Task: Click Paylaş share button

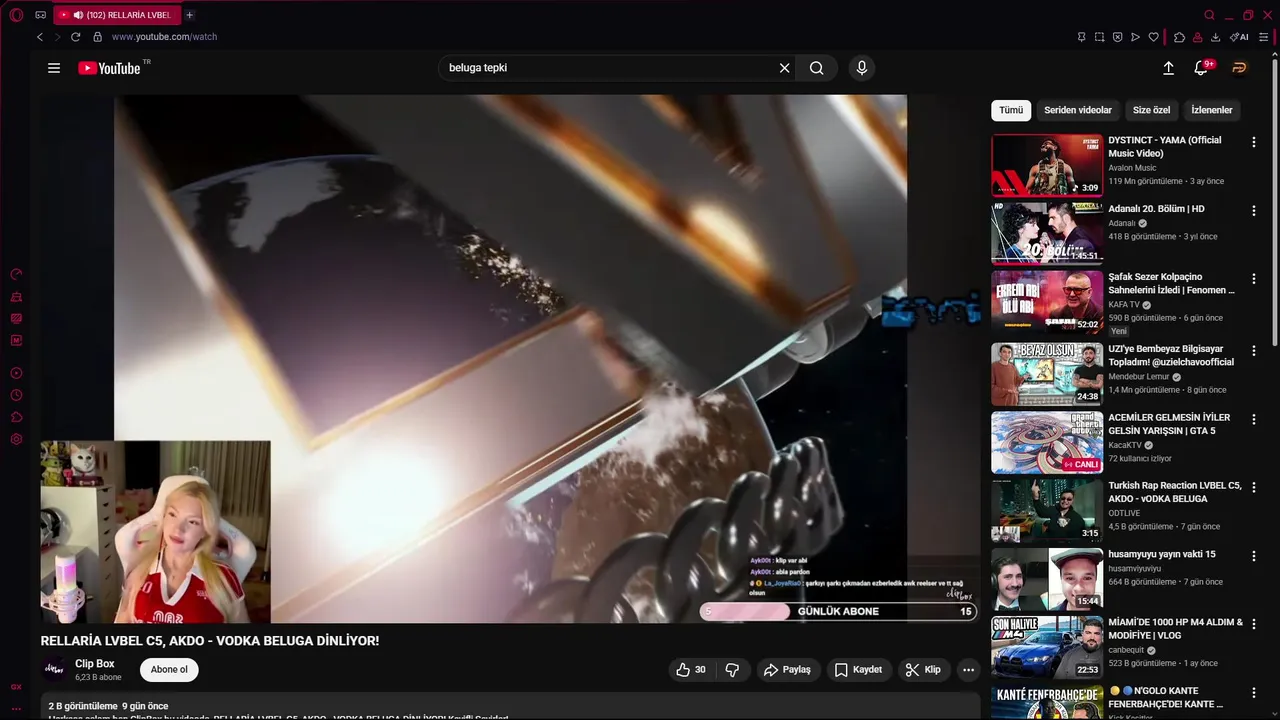Action: [788, 670]
